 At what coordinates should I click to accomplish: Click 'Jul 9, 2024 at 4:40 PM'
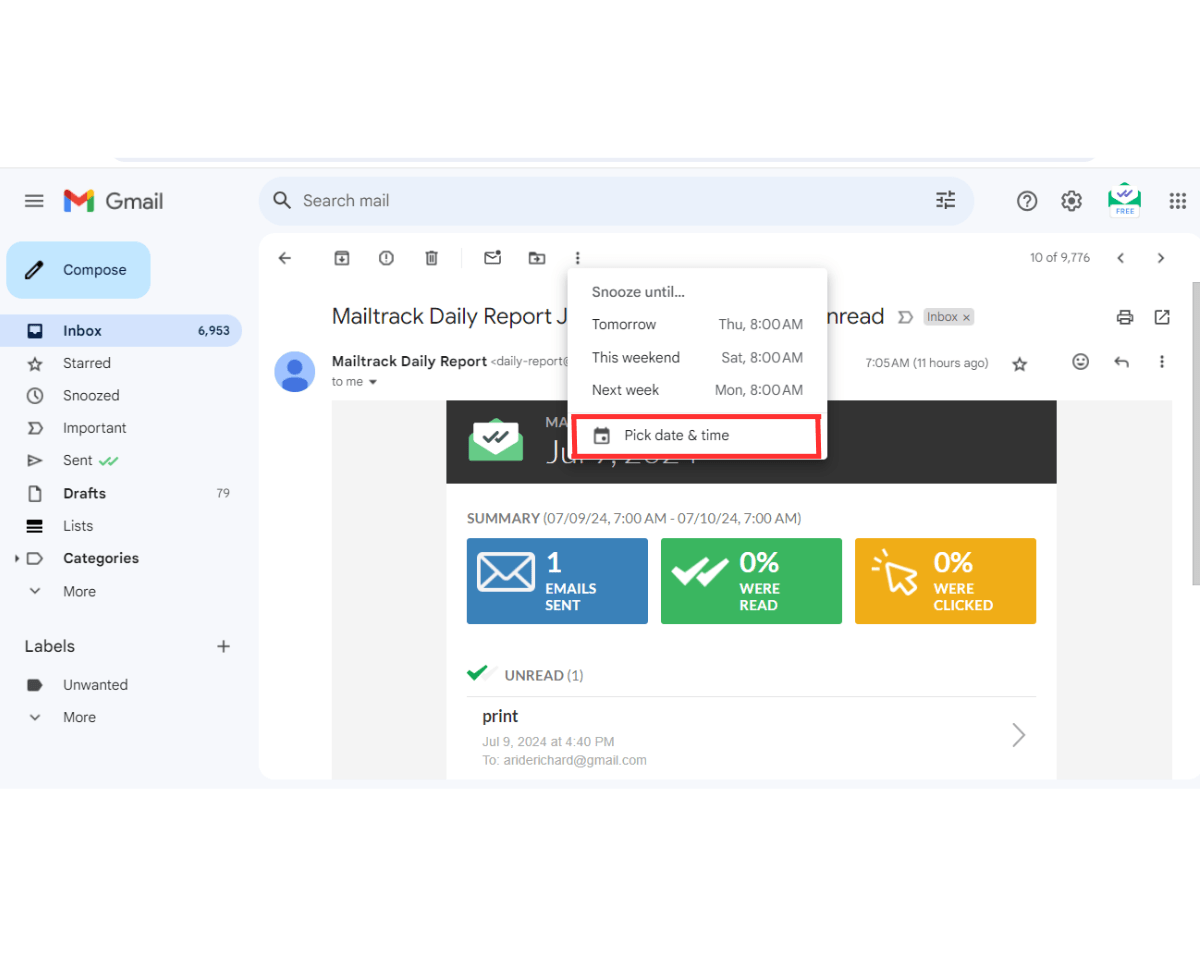tap(548, 742)
